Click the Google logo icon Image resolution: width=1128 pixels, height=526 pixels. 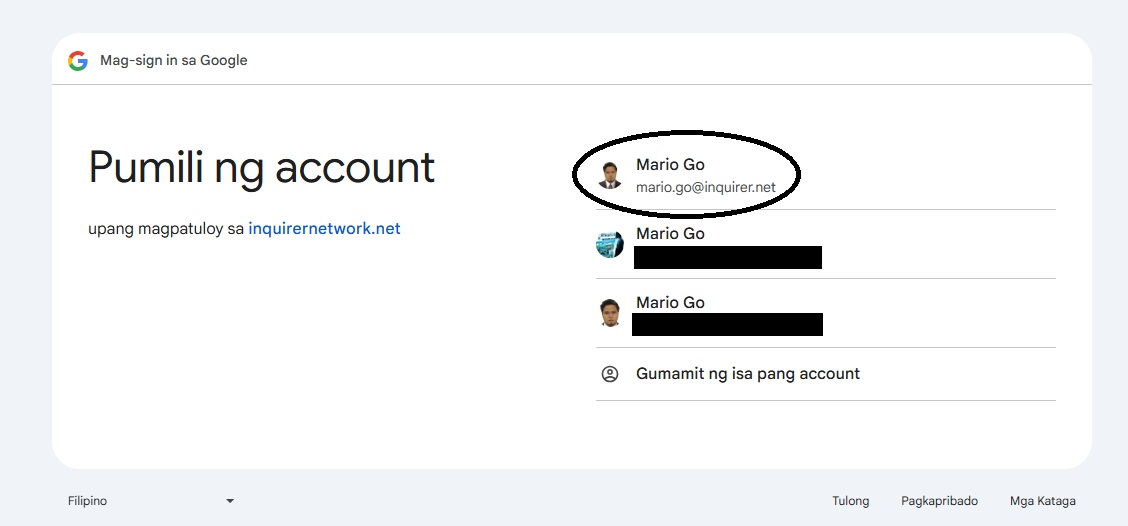[x=78, y=60]
